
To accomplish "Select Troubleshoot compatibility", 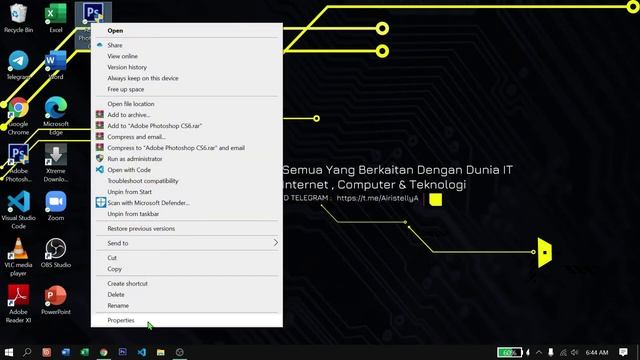I will pyautogui.click(x=187, y=181).
